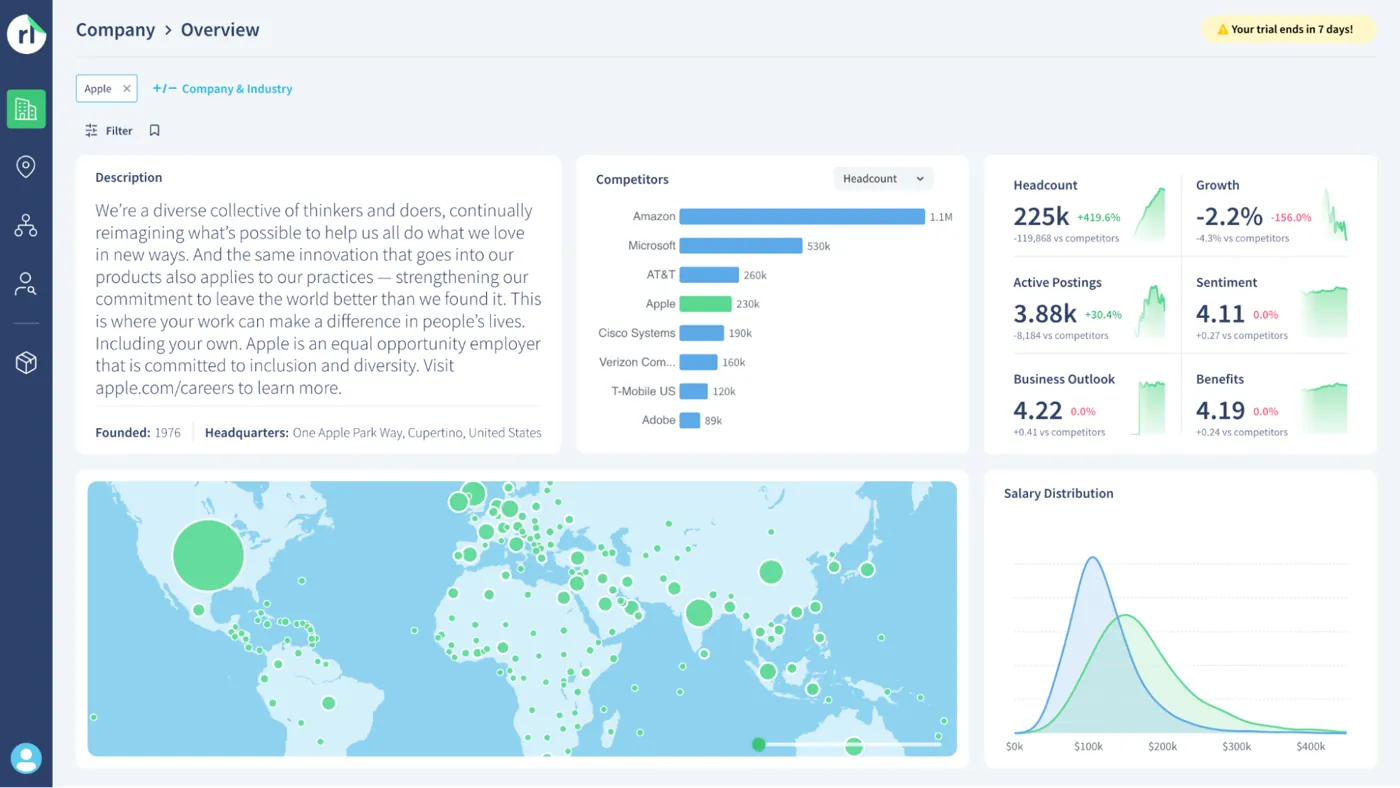Click the right handle of map slider

(x=854, y=746)
